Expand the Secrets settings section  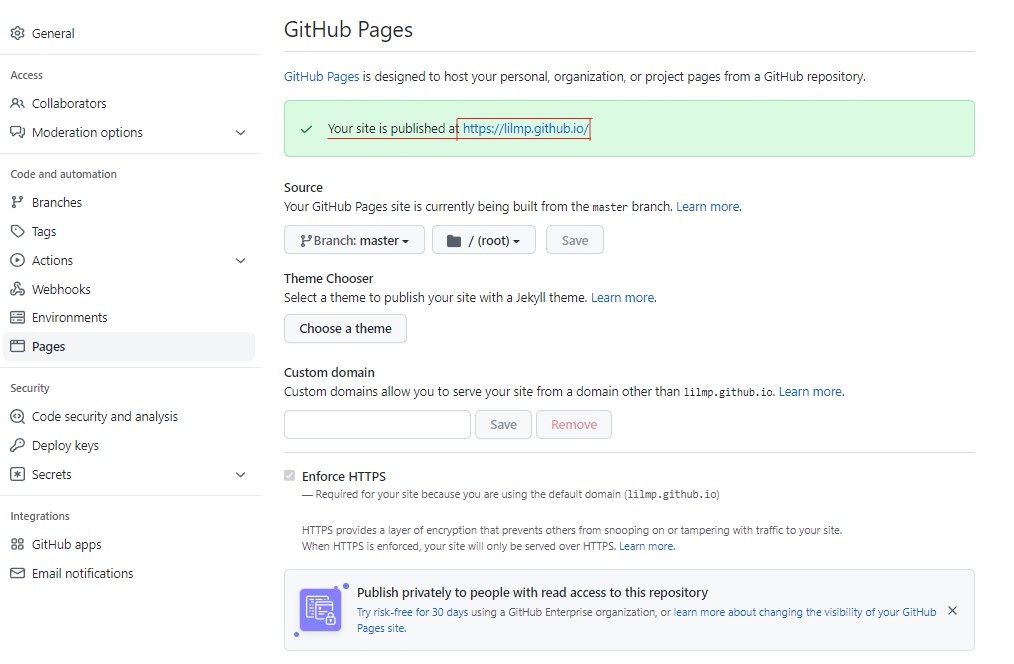click(x=240, y=474)
